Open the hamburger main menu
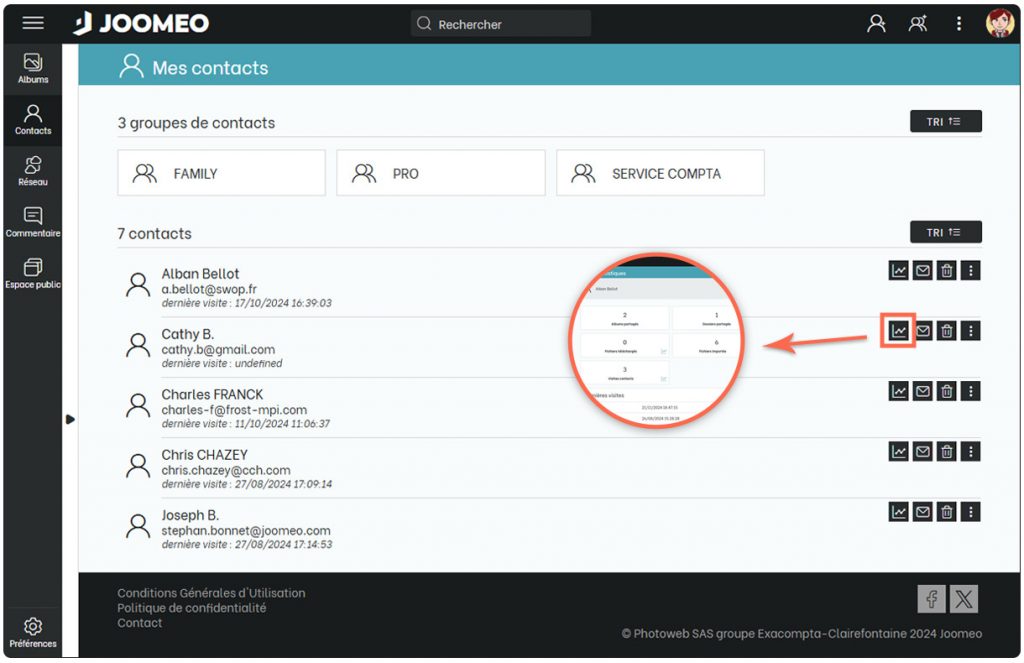The image size is (1024, 663). [x=33, y=24]
